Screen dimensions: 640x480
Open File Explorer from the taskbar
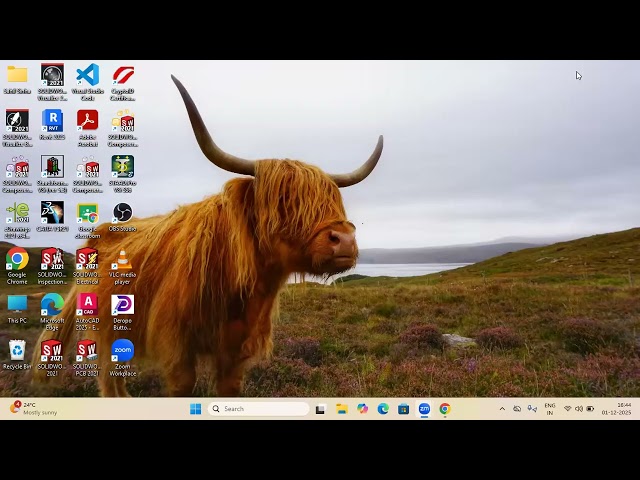(342, 409)
